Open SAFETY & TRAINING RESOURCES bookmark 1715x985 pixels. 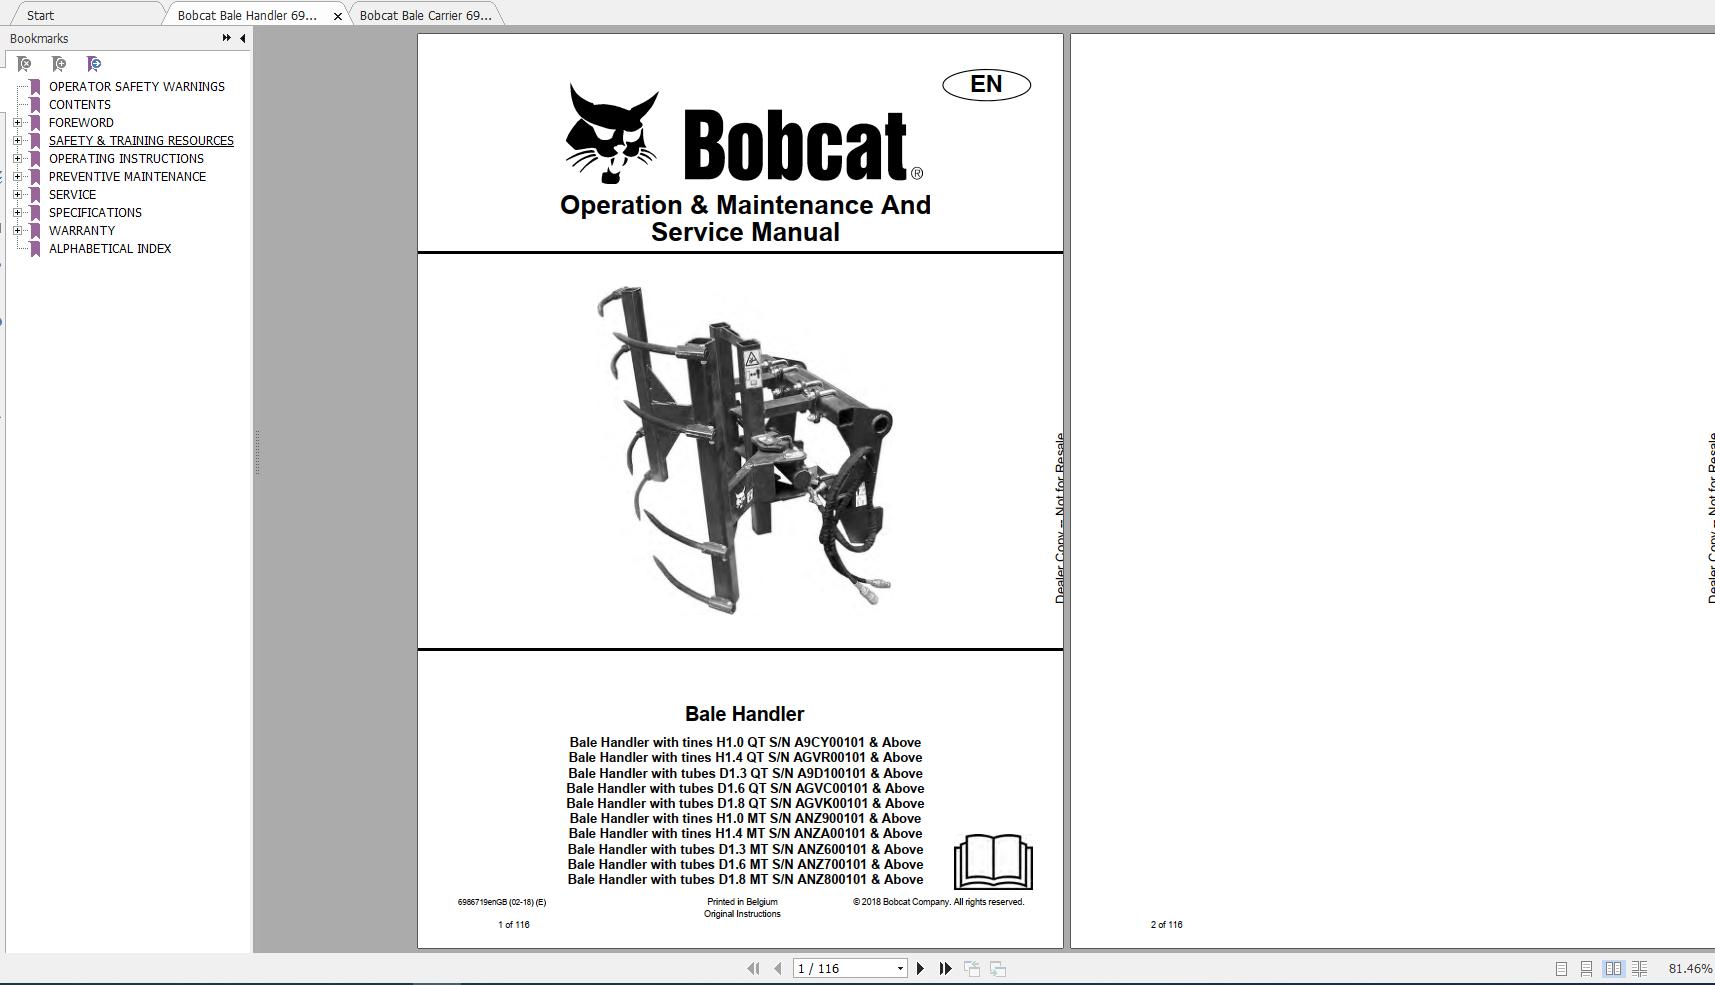point(140,140)
